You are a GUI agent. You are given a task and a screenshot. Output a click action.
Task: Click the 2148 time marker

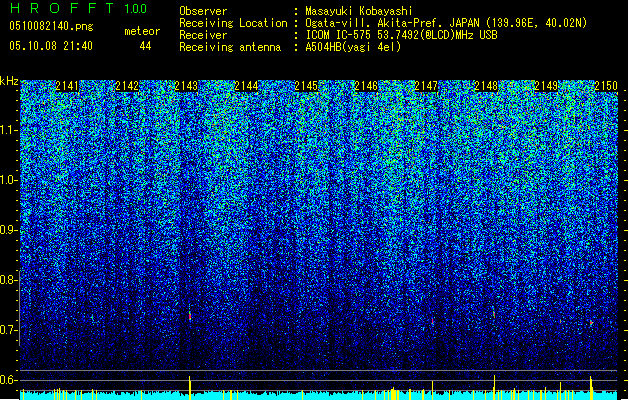(486, 86)
